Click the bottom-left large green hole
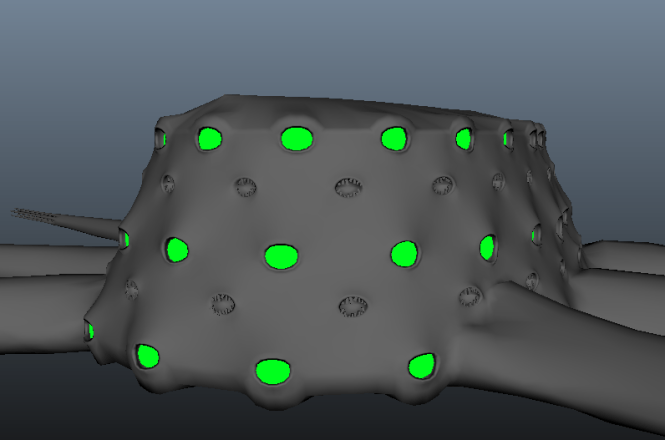The image size is (665, 440). [148, 355]
